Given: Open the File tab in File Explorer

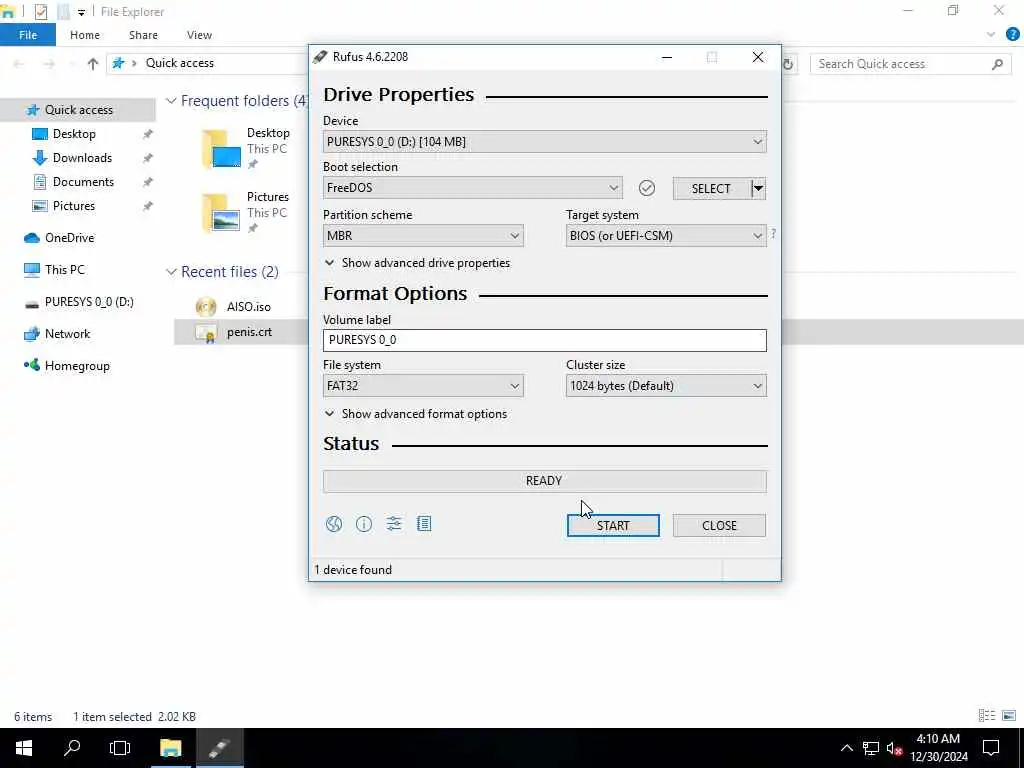Looking at the screenshot, I should pyautogui.click(x=28, y=35).
